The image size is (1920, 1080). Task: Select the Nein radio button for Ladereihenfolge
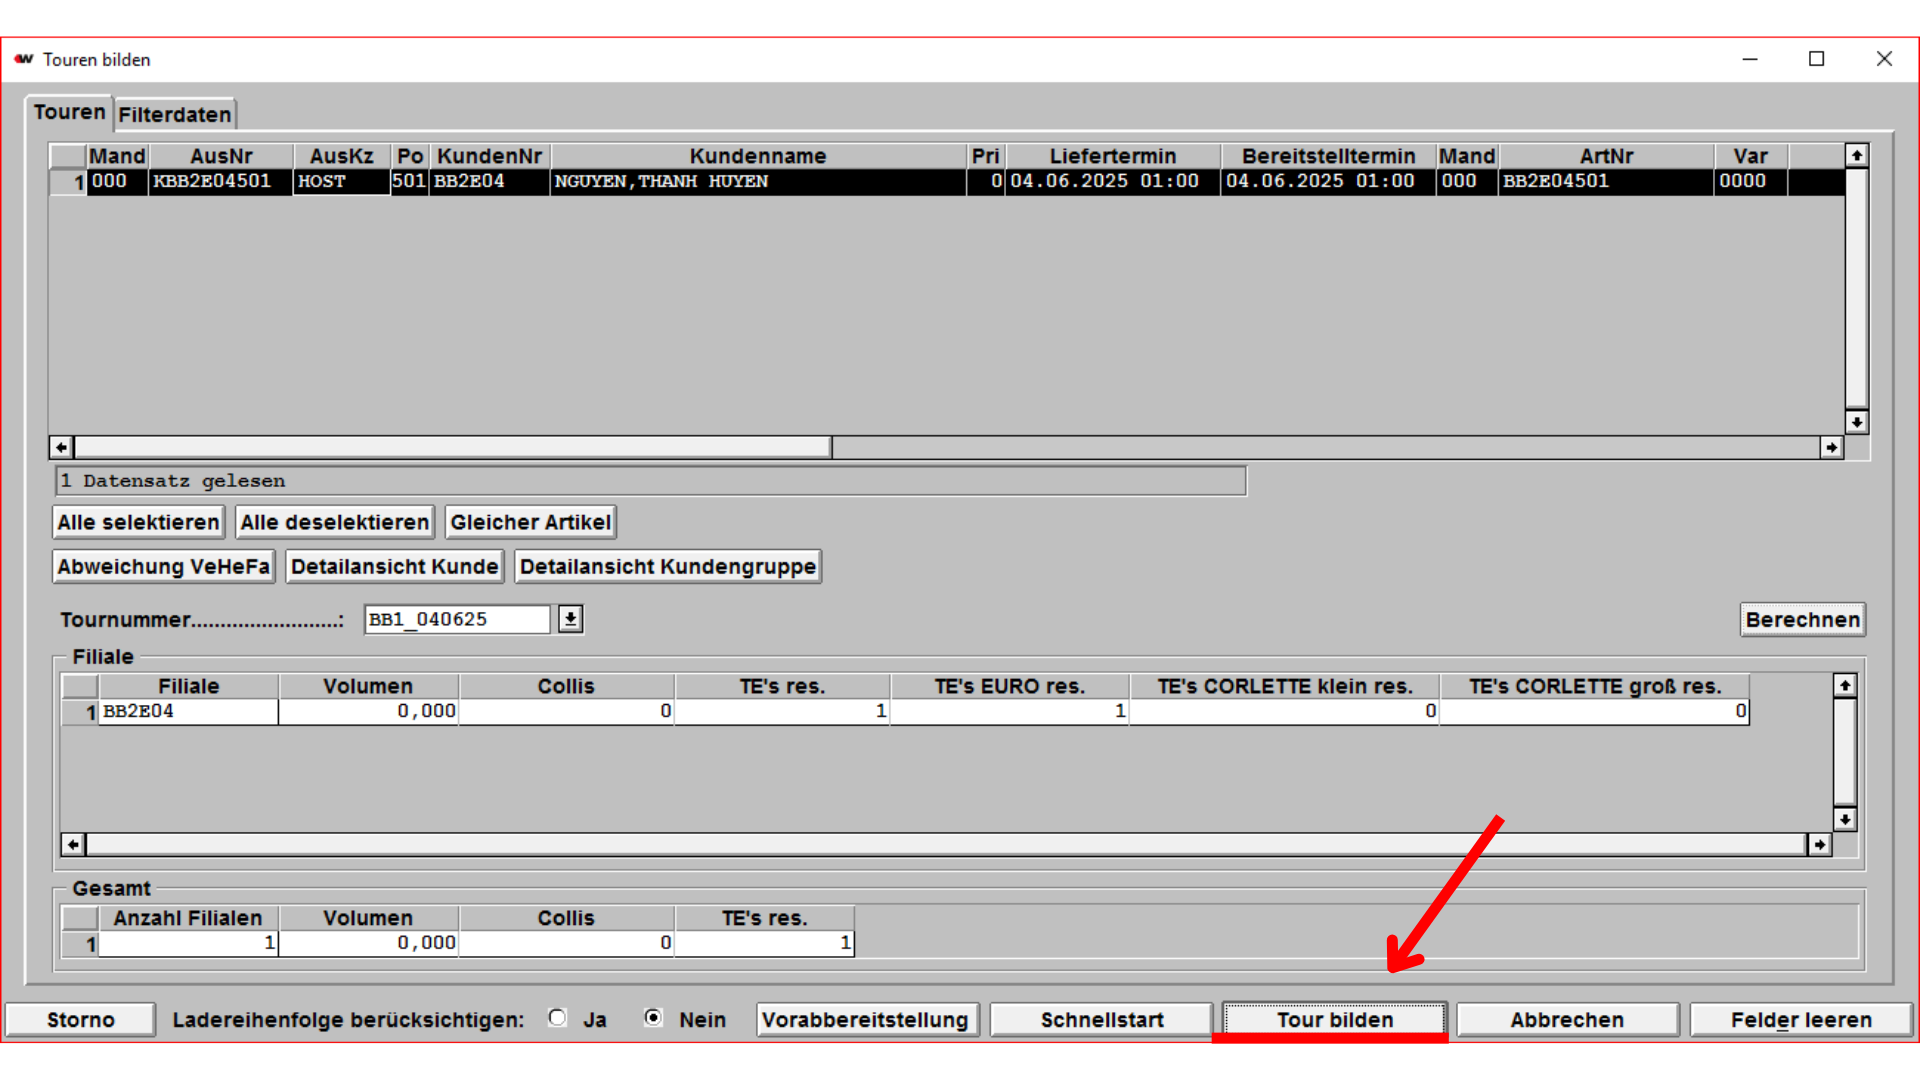653,1018
